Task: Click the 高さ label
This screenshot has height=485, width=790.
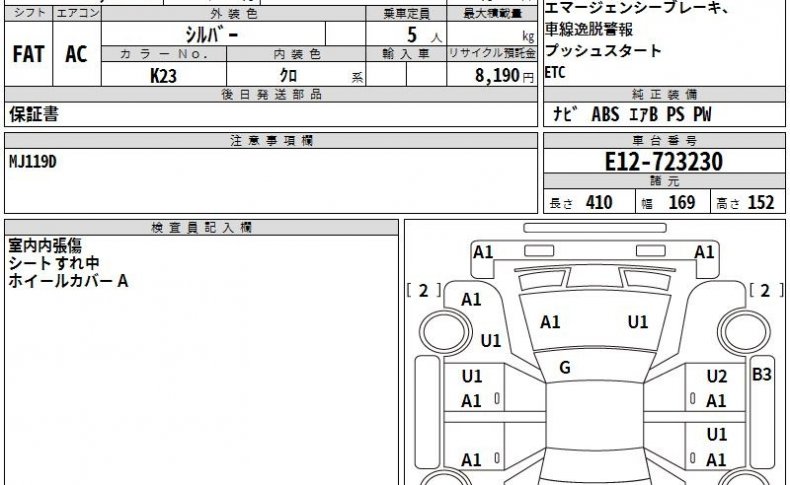Action: coord(728,203)
